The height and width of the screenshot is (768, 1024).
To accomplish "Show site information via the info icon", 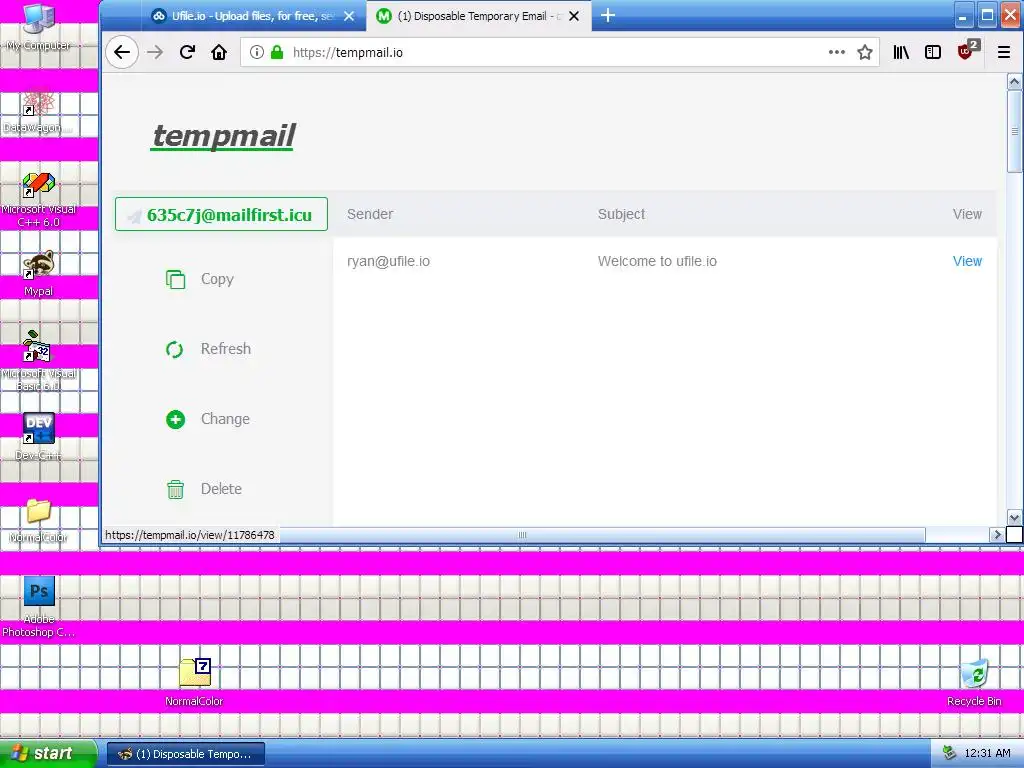I will [x=257, y=52].
